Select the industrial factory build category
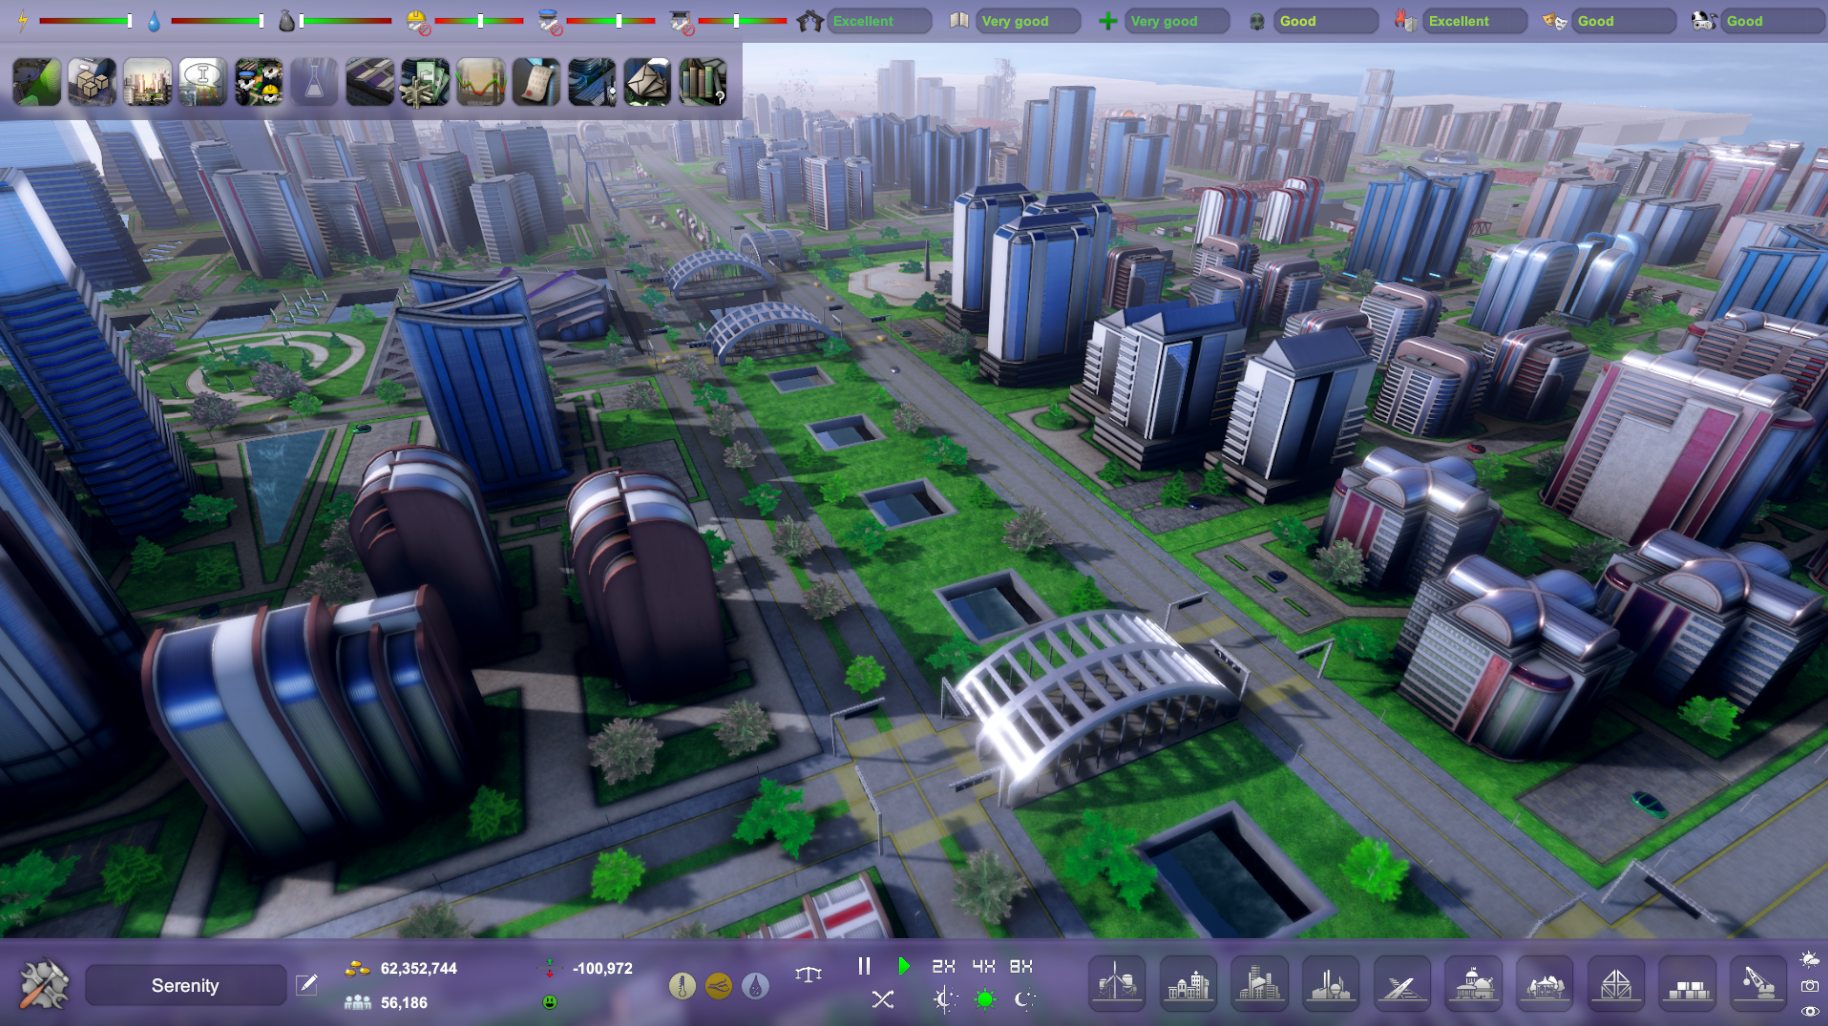The height and width of the screenshot is (1026, 1828). (1330, 983)
